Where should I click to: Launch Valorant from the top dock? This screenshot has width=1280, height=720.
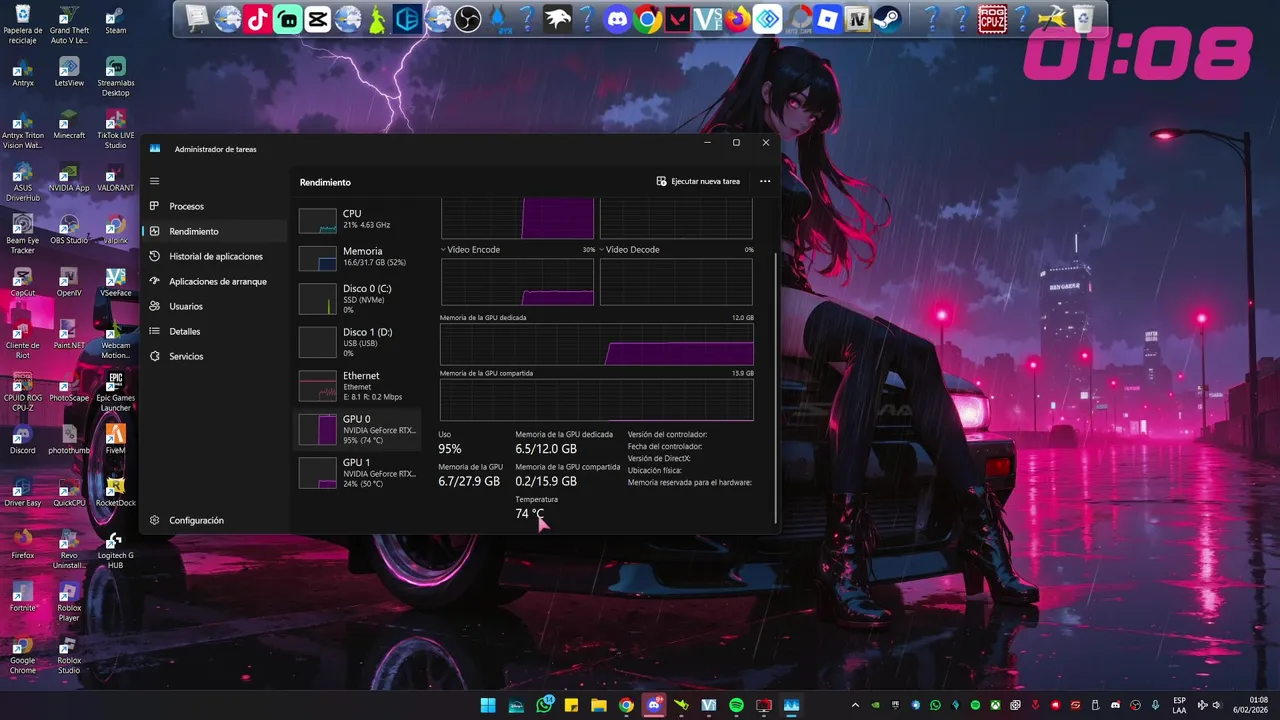pos(677,19)
